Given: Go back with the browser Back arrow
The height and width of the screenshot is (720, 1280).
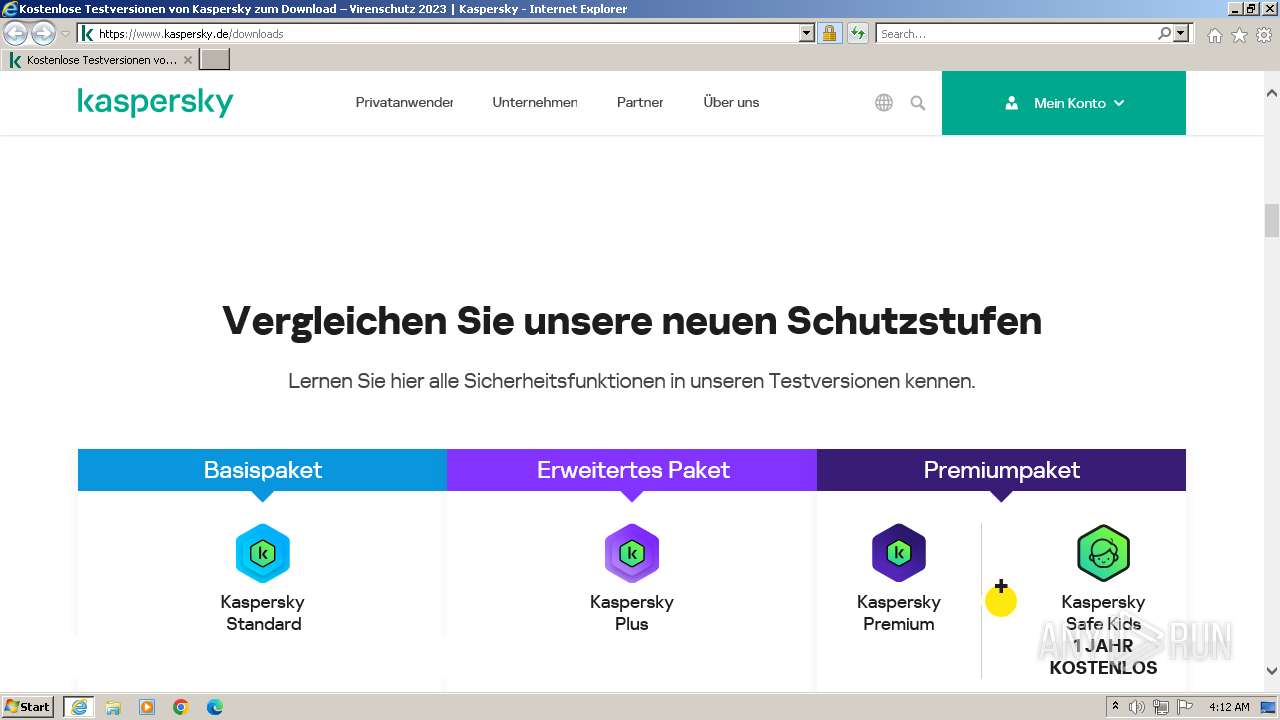Looking at the screenshot, I should click(x=15, y=33).
